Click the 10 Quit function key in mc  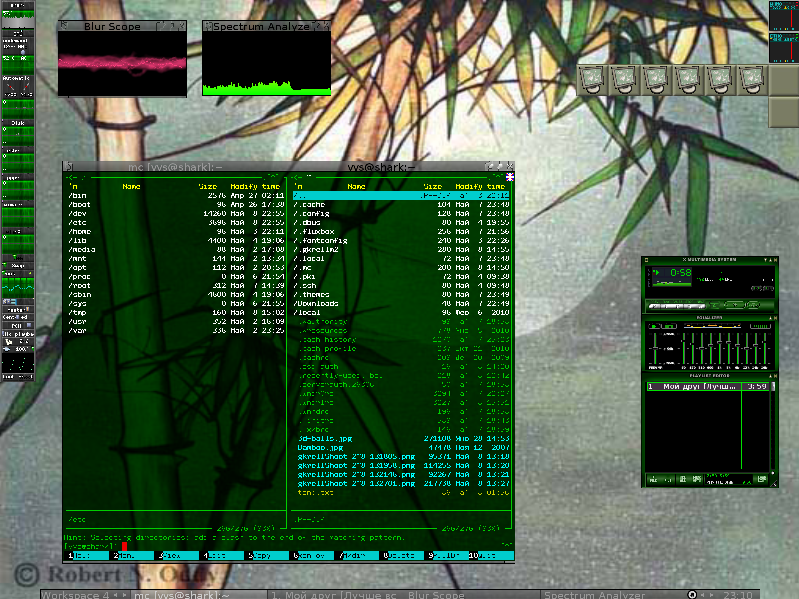(491, 555)
